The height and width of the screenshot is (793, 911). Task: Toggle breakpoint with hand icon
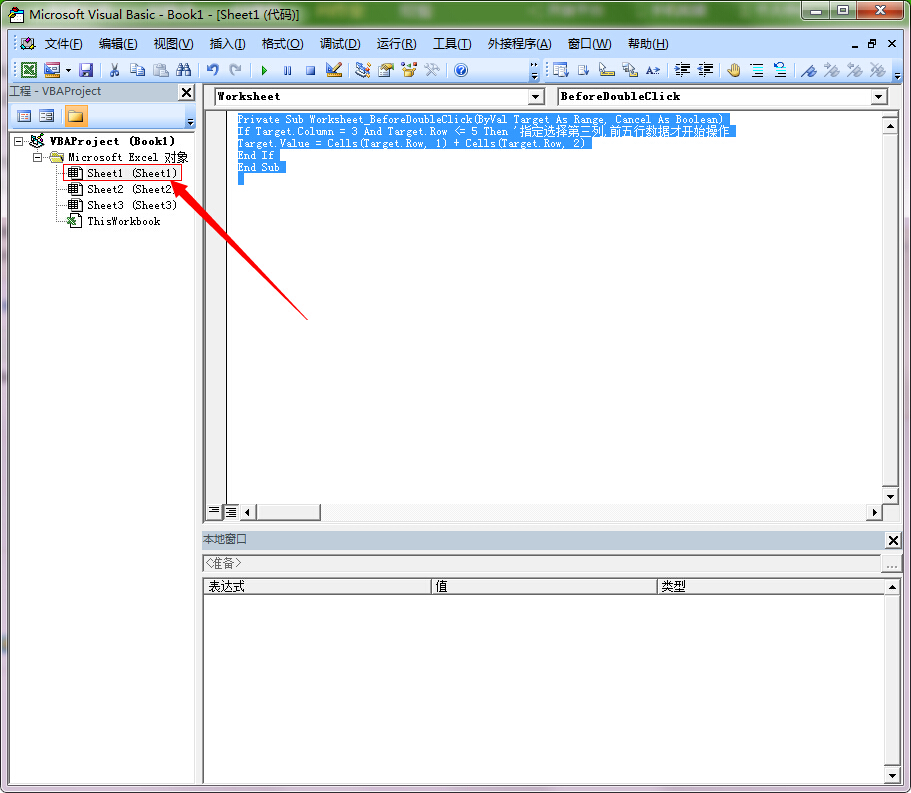[x=734, y=70]
